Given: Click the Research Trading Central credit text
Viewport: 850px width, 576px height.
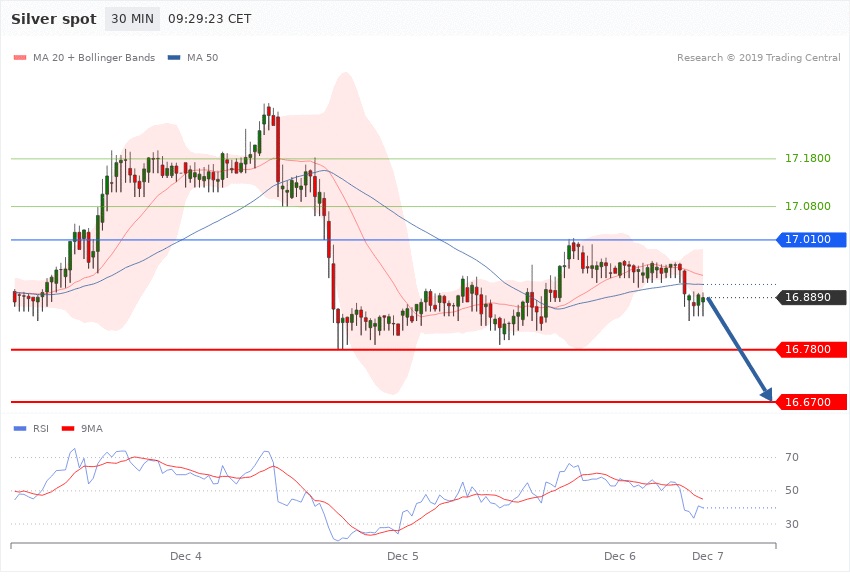Looking at the screenshot, I should point(758,58).
